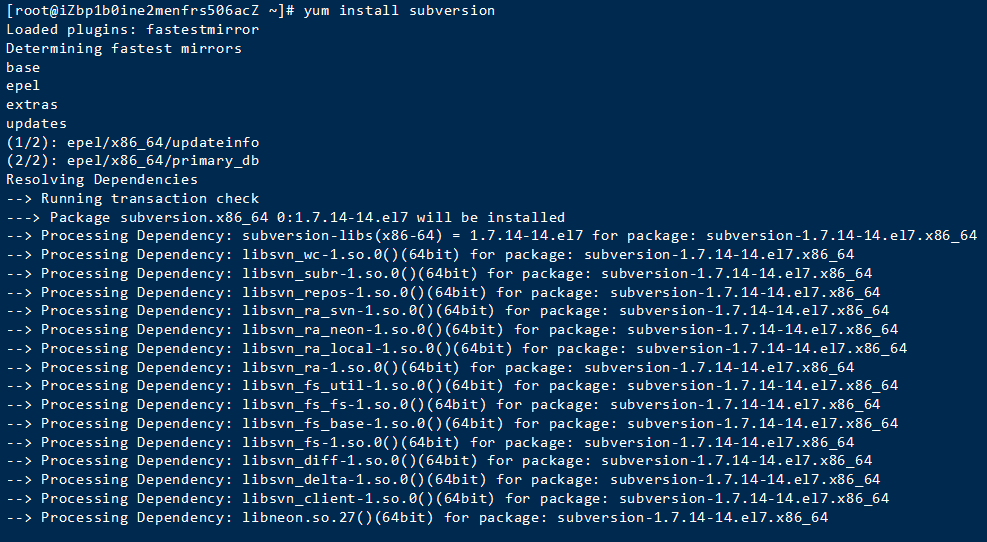Click the subversion-libs(x86-64) dependency line
The height and width of the screenshot is (542, 987).
click(490, 236)
